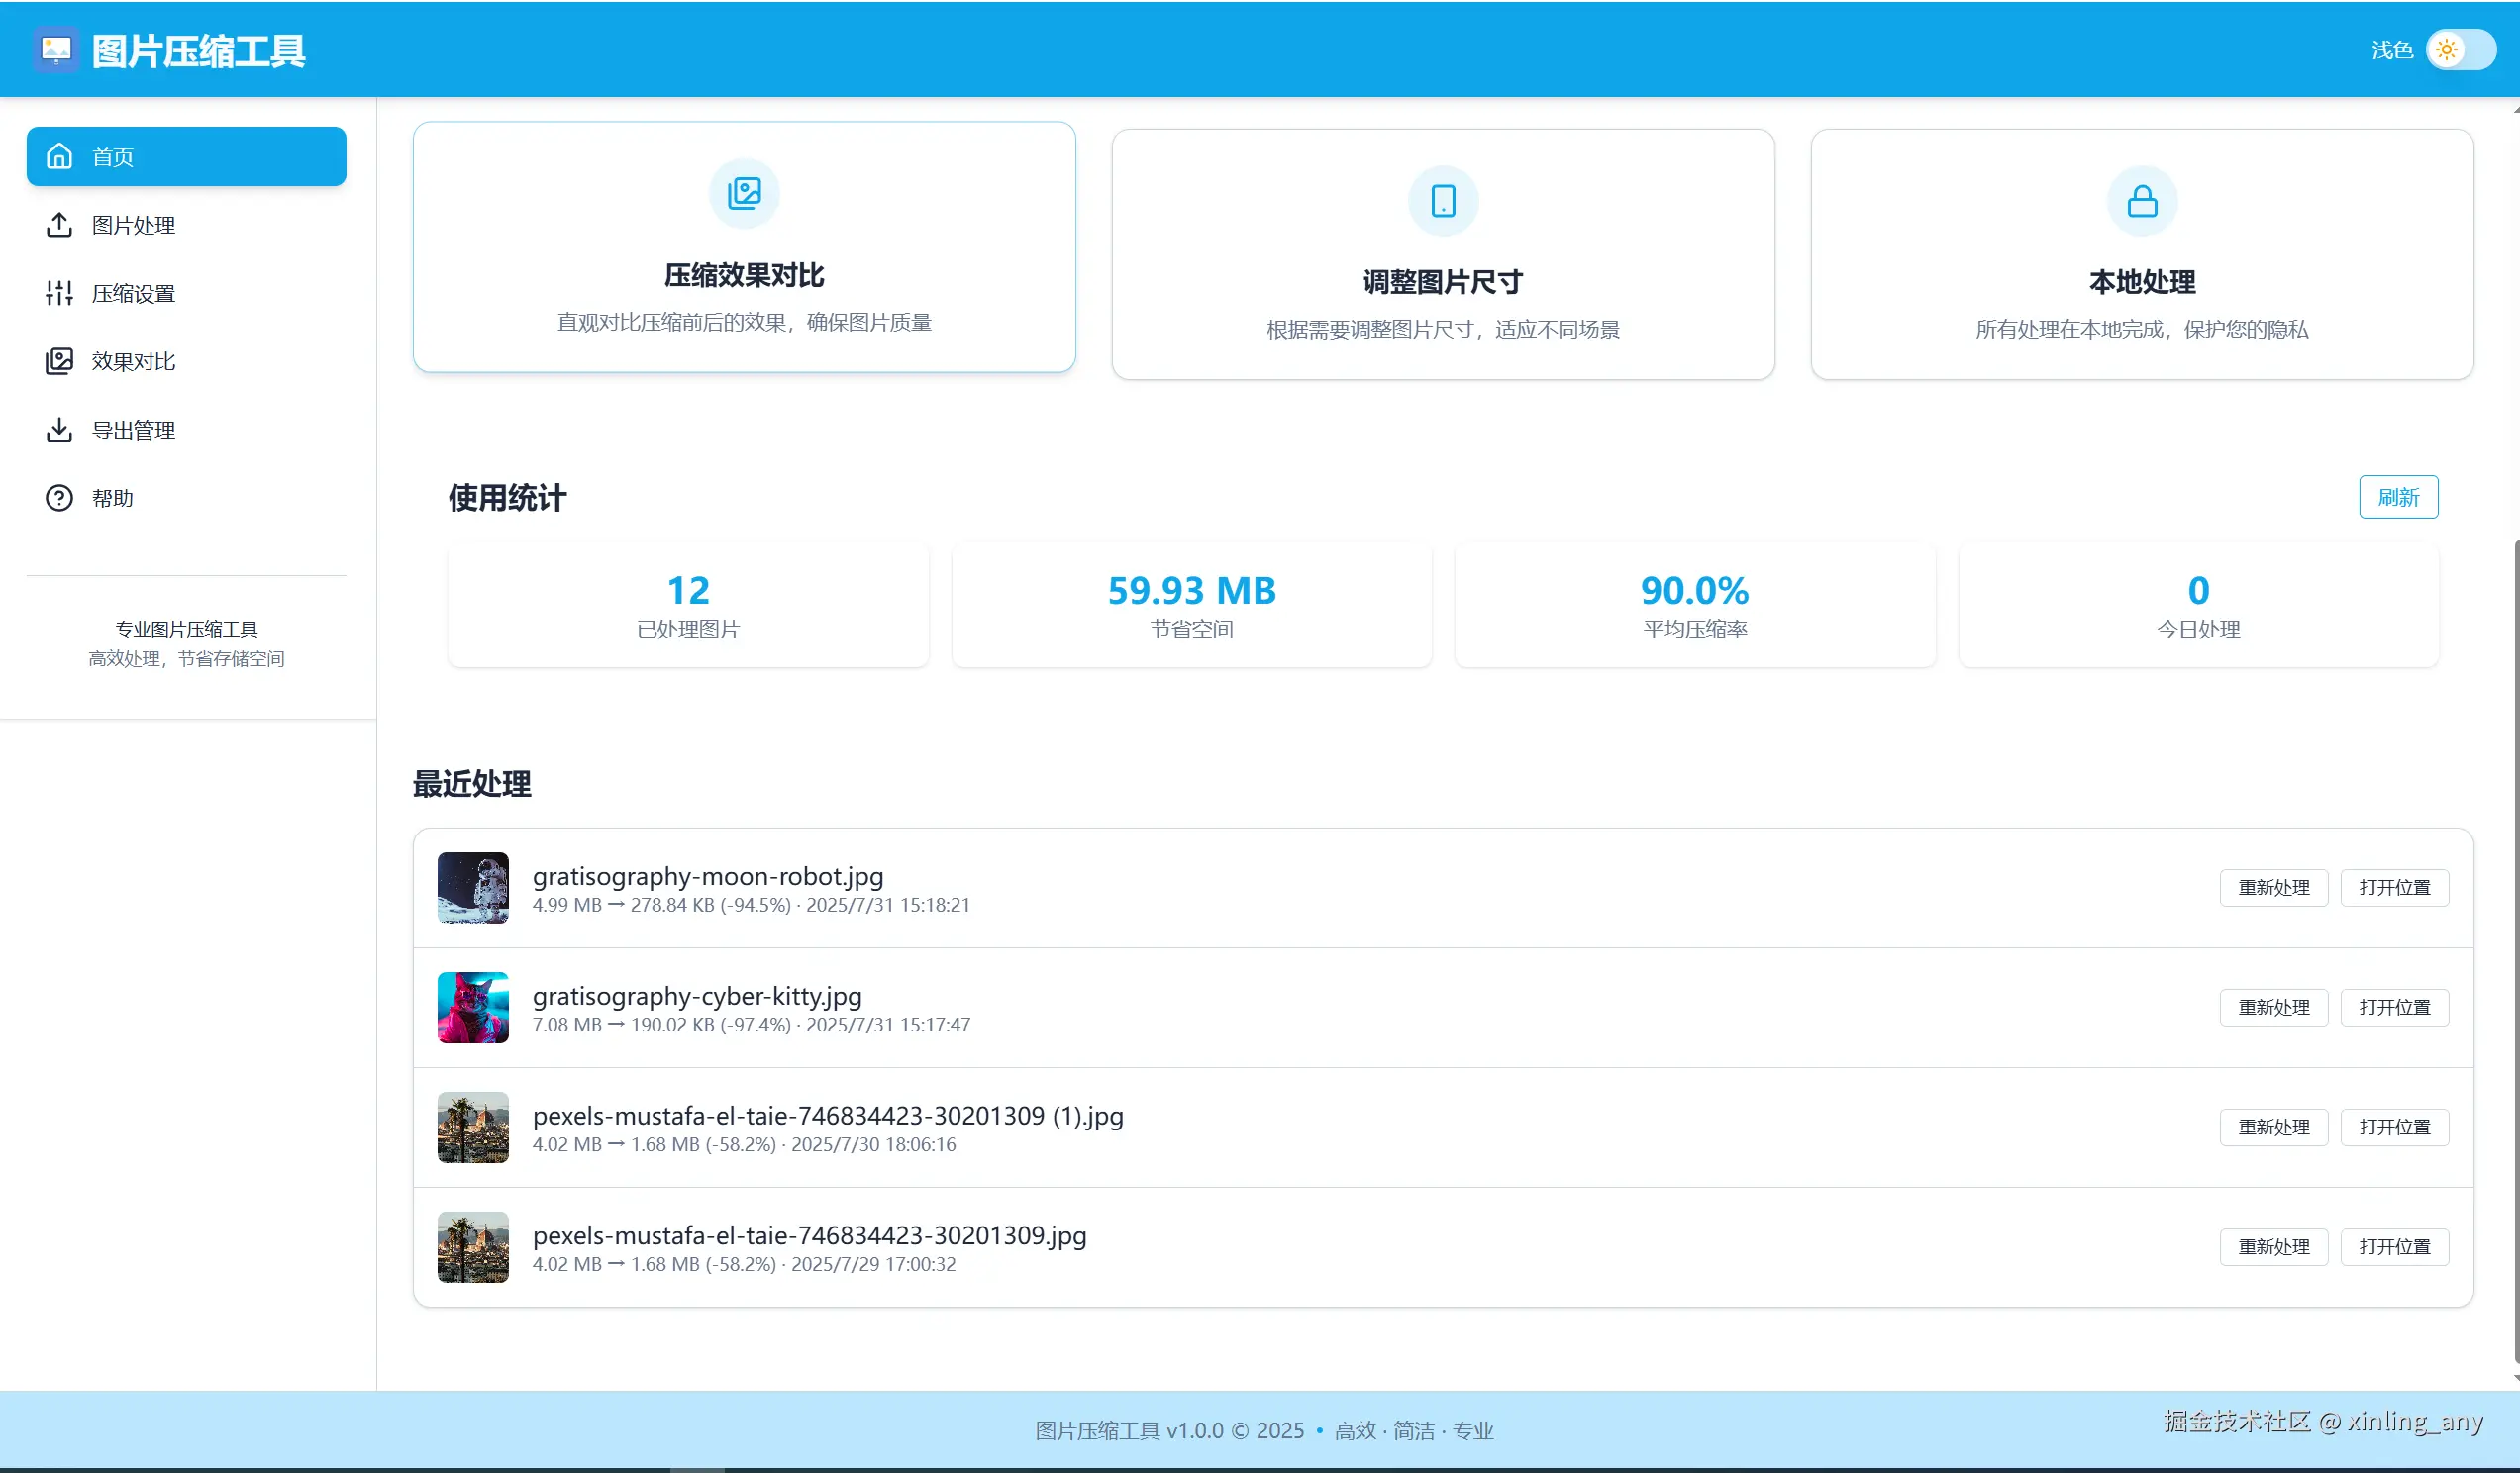
Task: Click the 今日处理 count of 0
Action: coord(2198,590)
